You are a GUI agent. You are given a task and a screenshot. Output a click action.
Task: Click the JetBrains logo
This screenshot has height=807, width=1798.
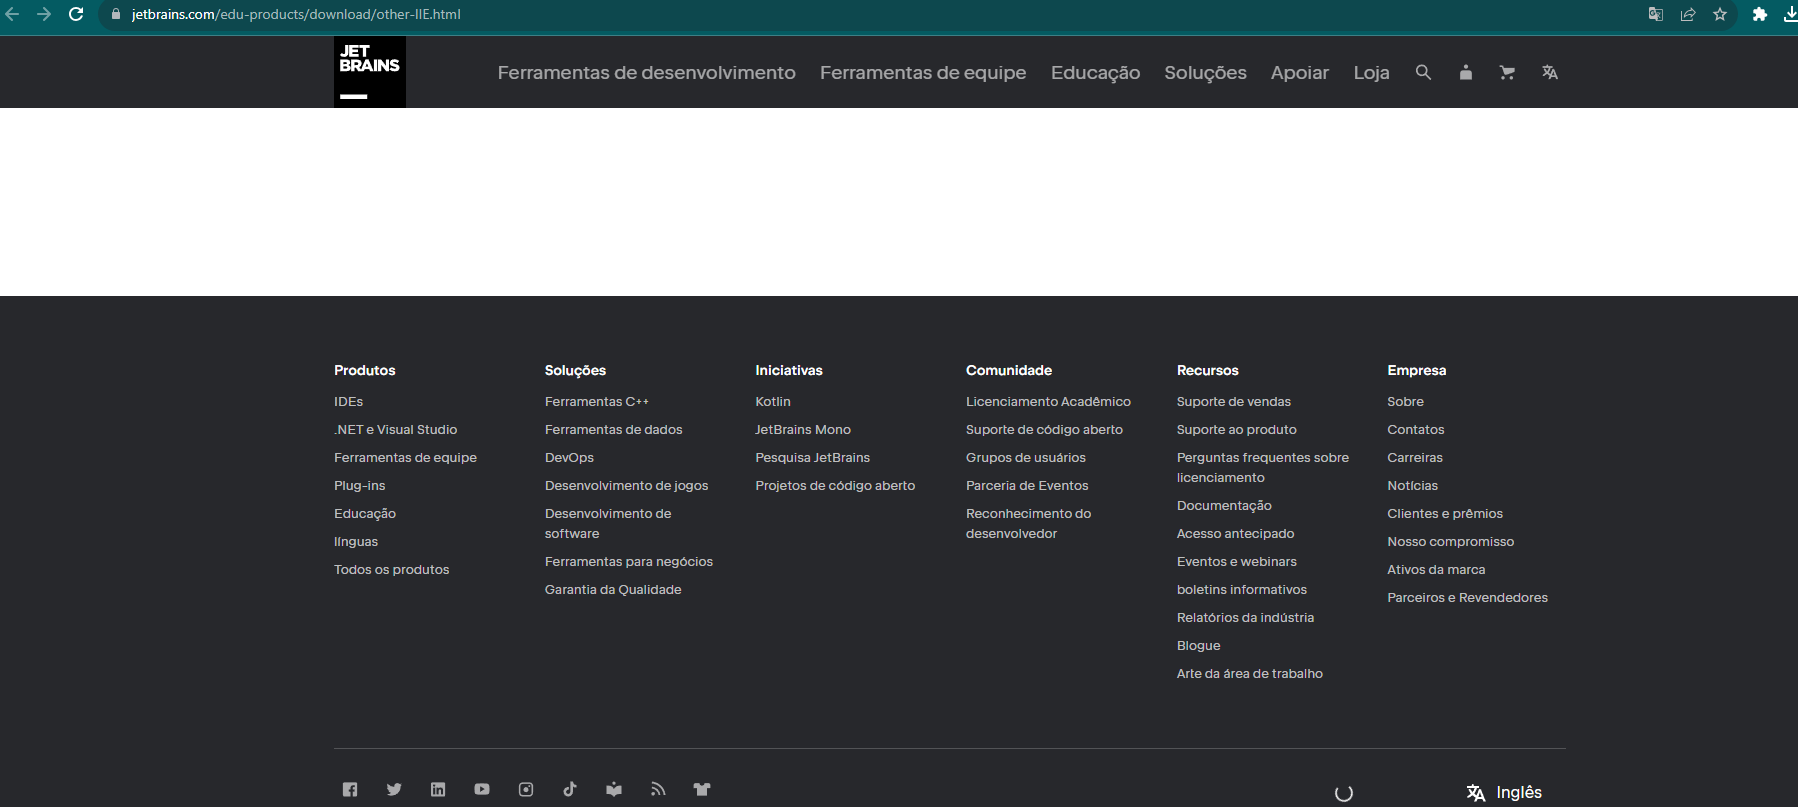click(x=370, y=72)
